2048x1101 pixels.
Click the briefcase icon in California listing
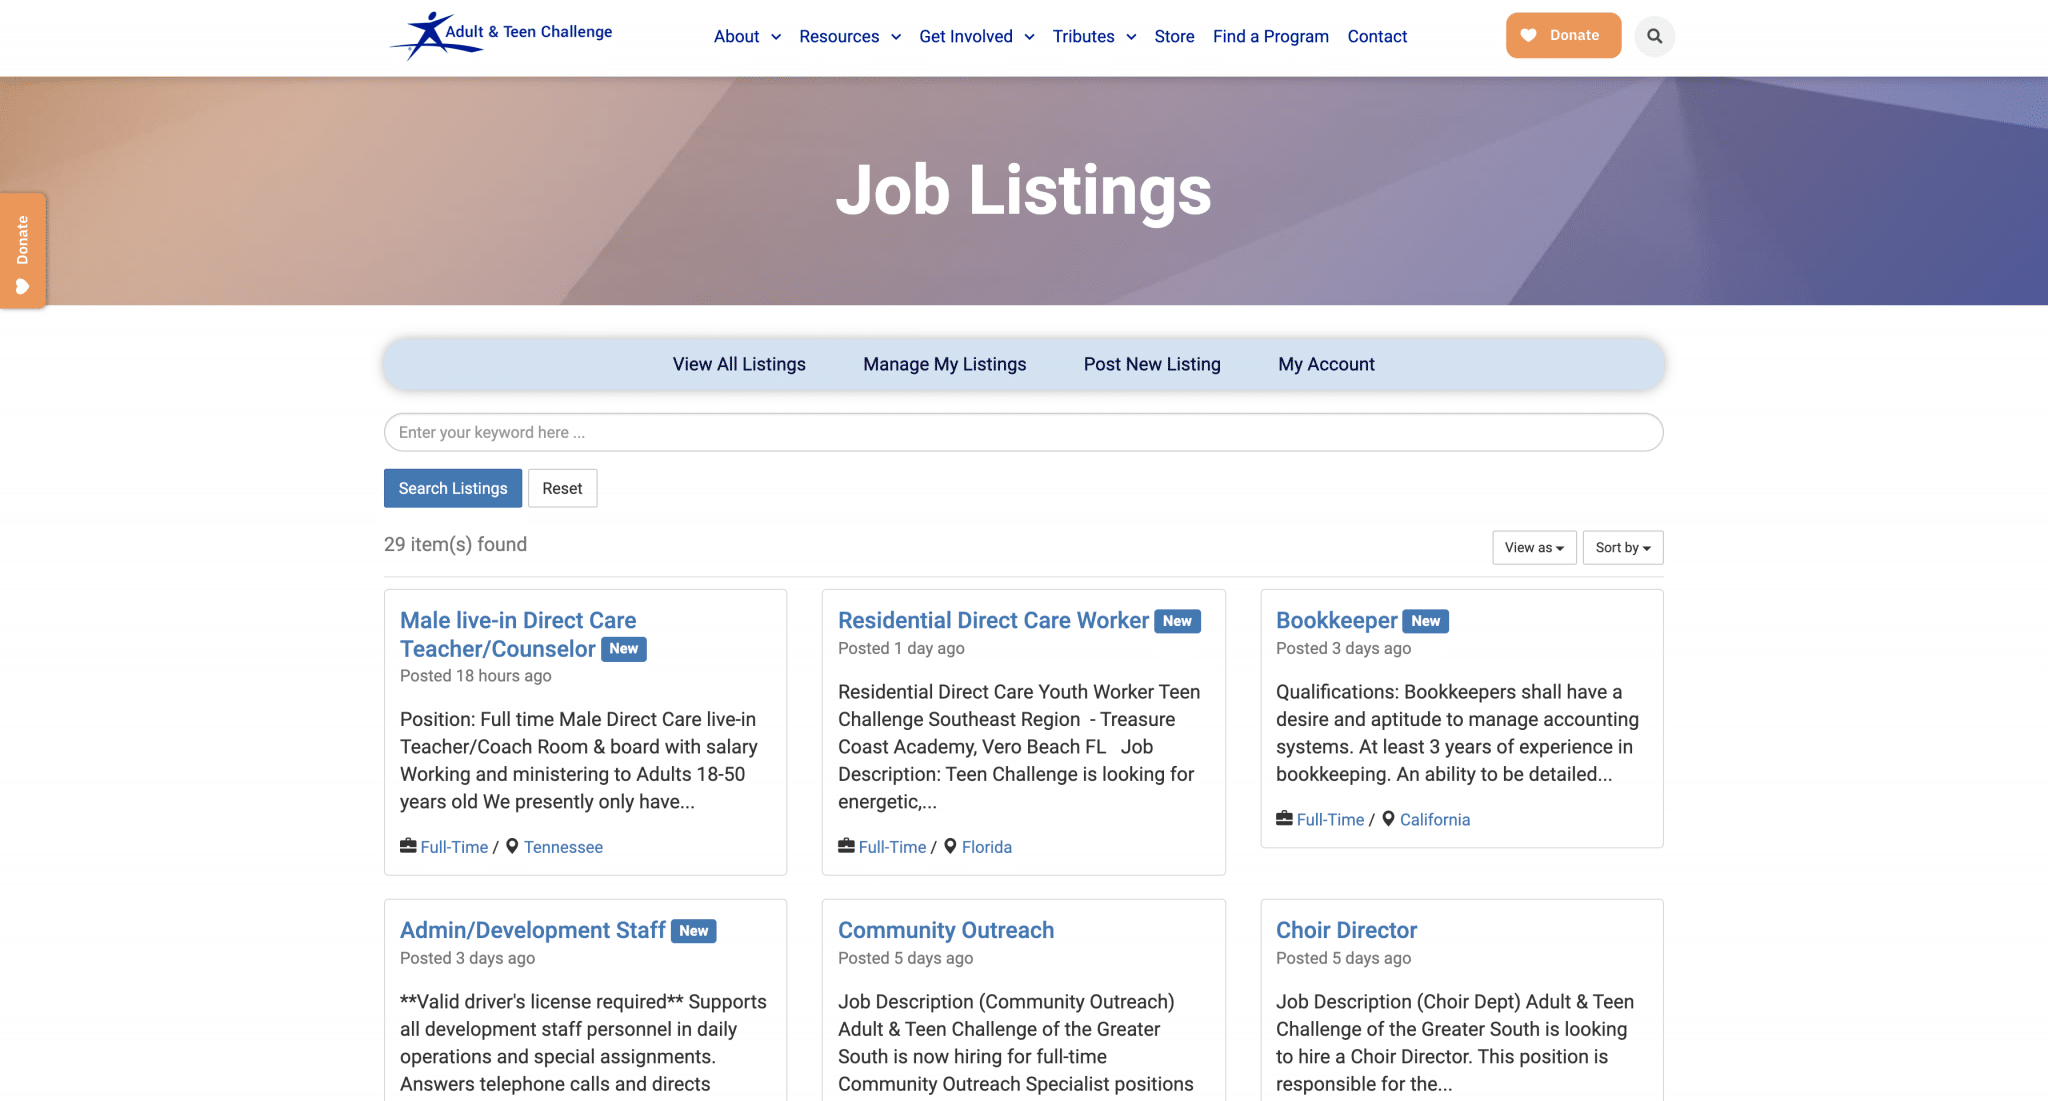click(1284, 818)
